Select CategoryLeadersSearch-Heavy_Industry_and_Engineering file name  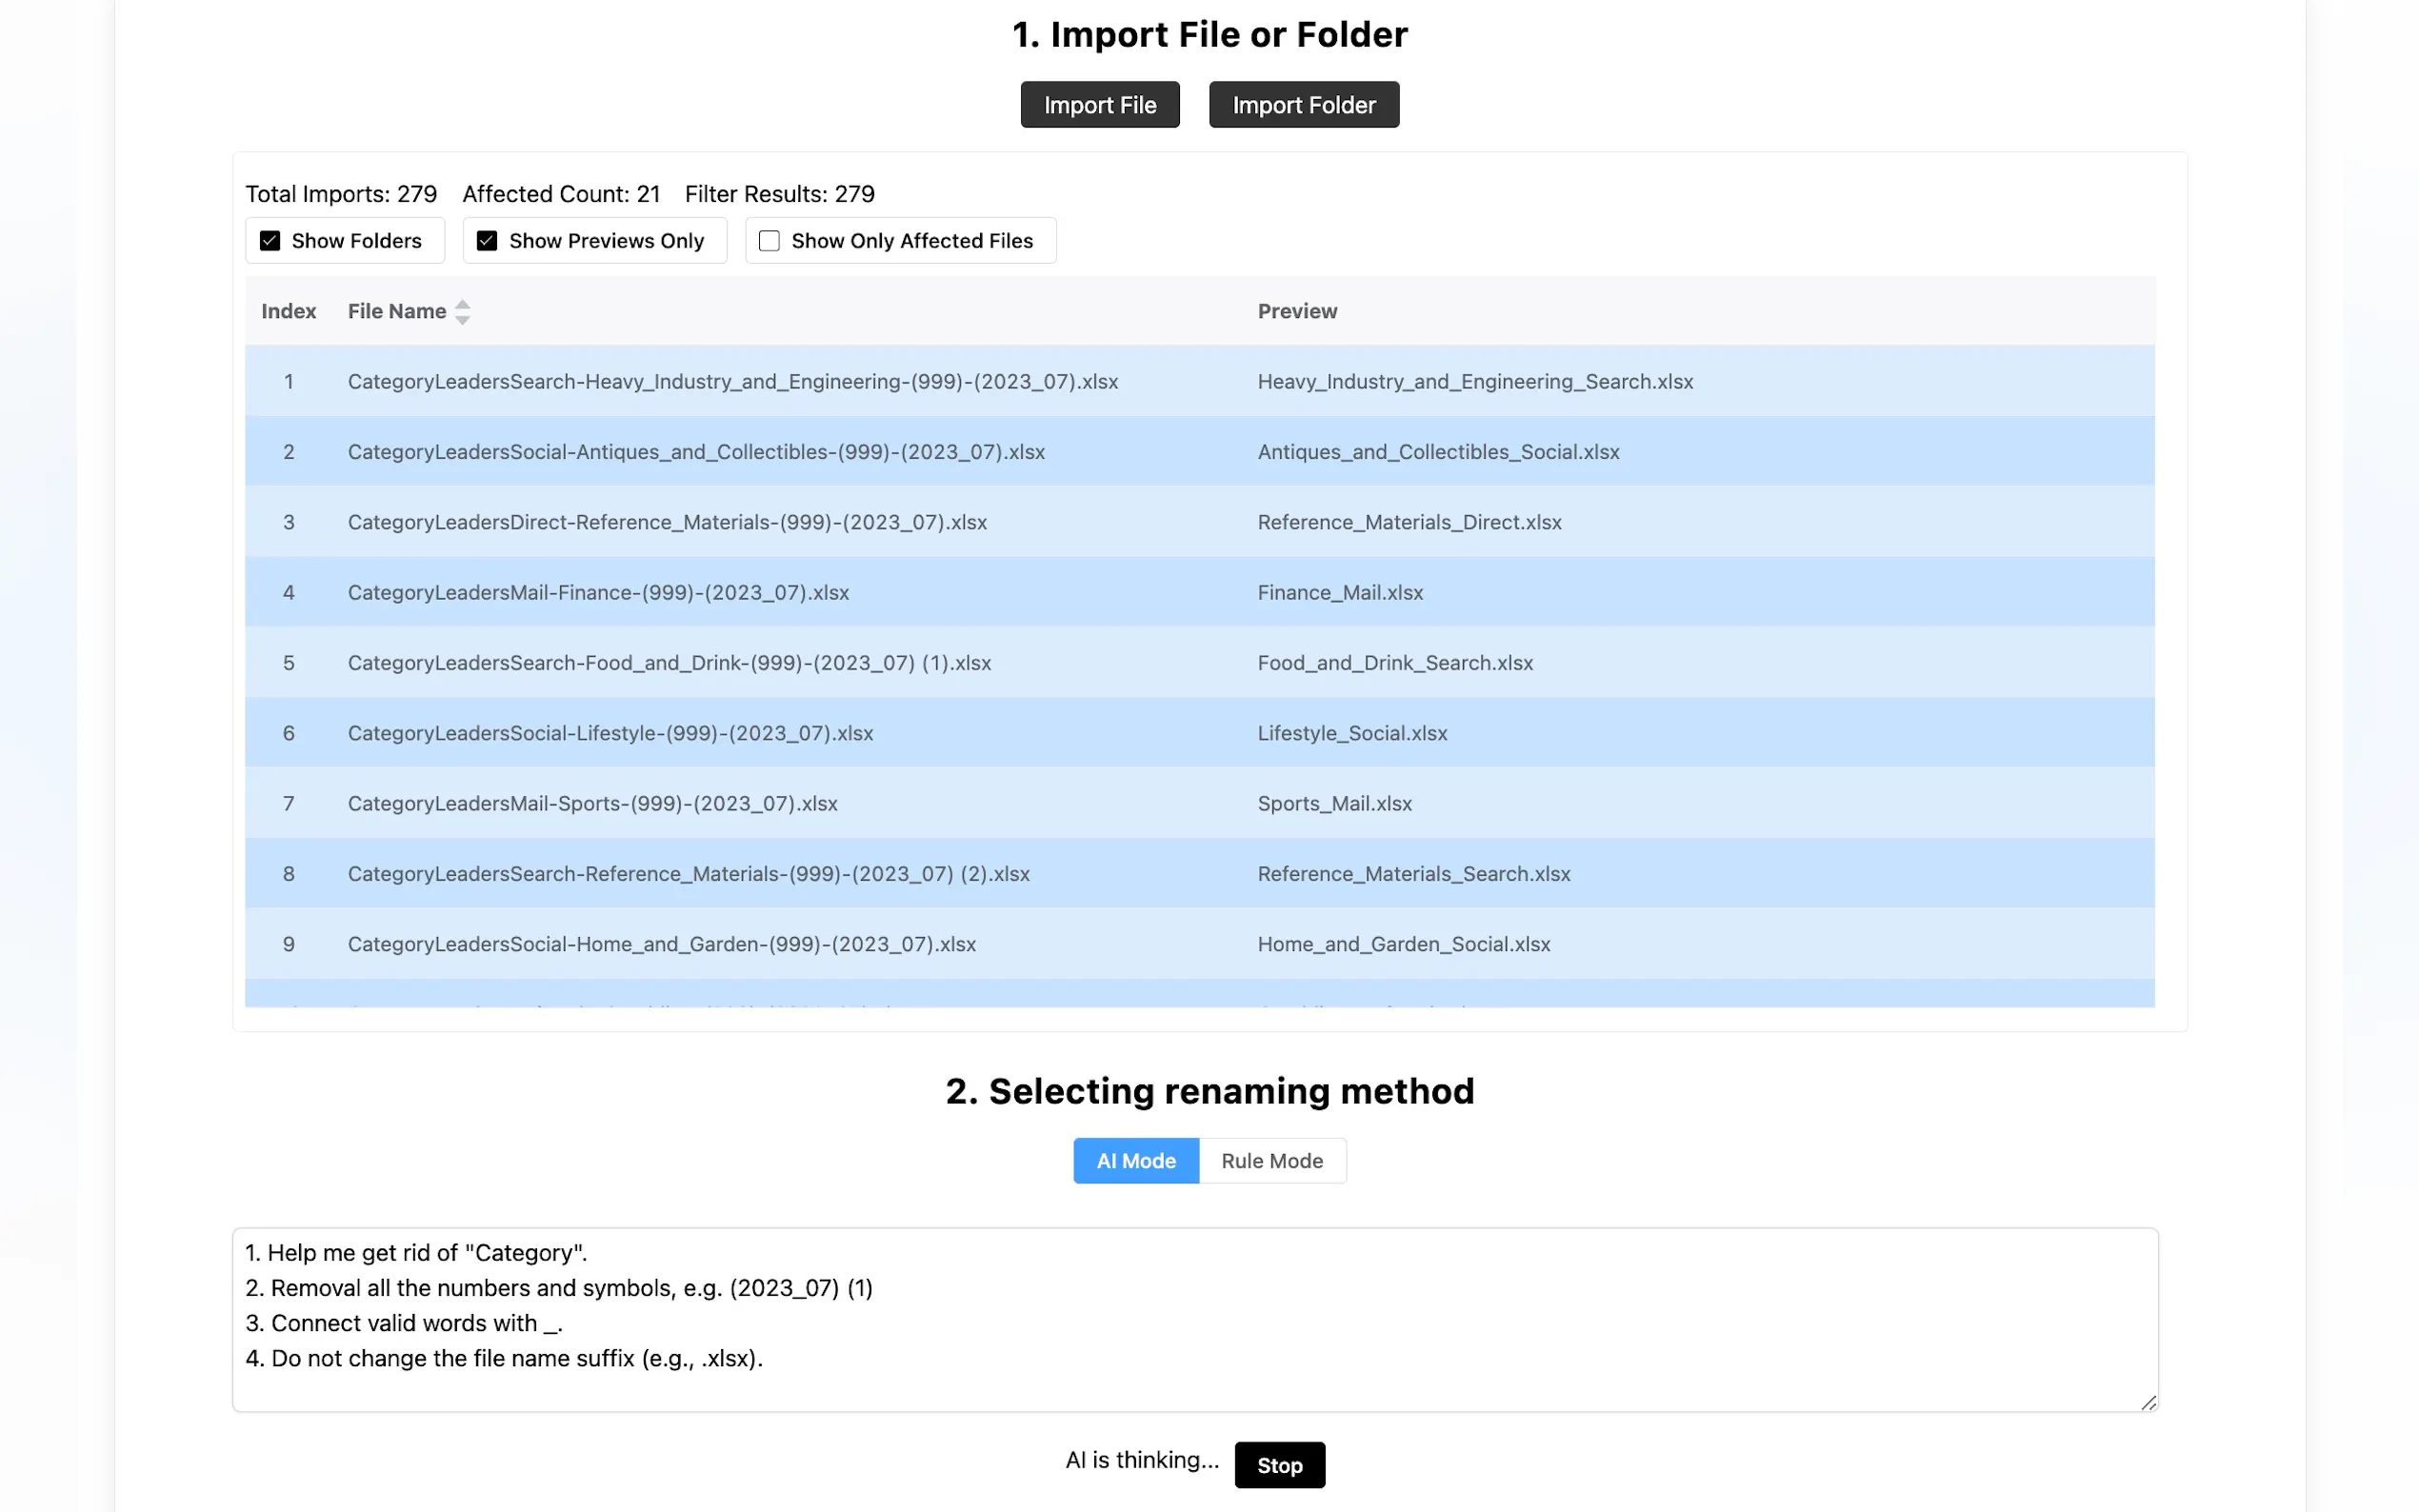pyautogui.click(x=733, y=381)
